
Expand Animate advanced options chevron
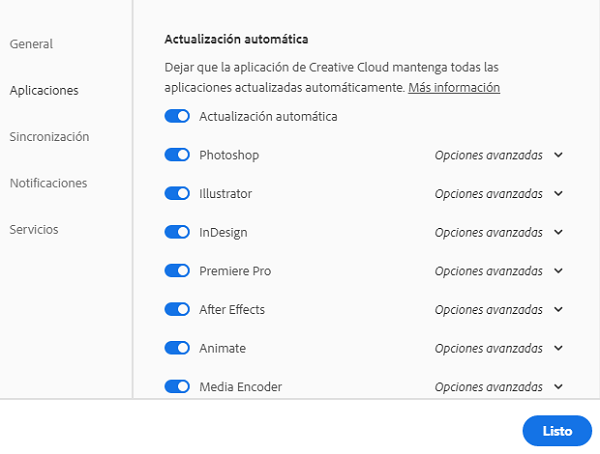[558, 348]
